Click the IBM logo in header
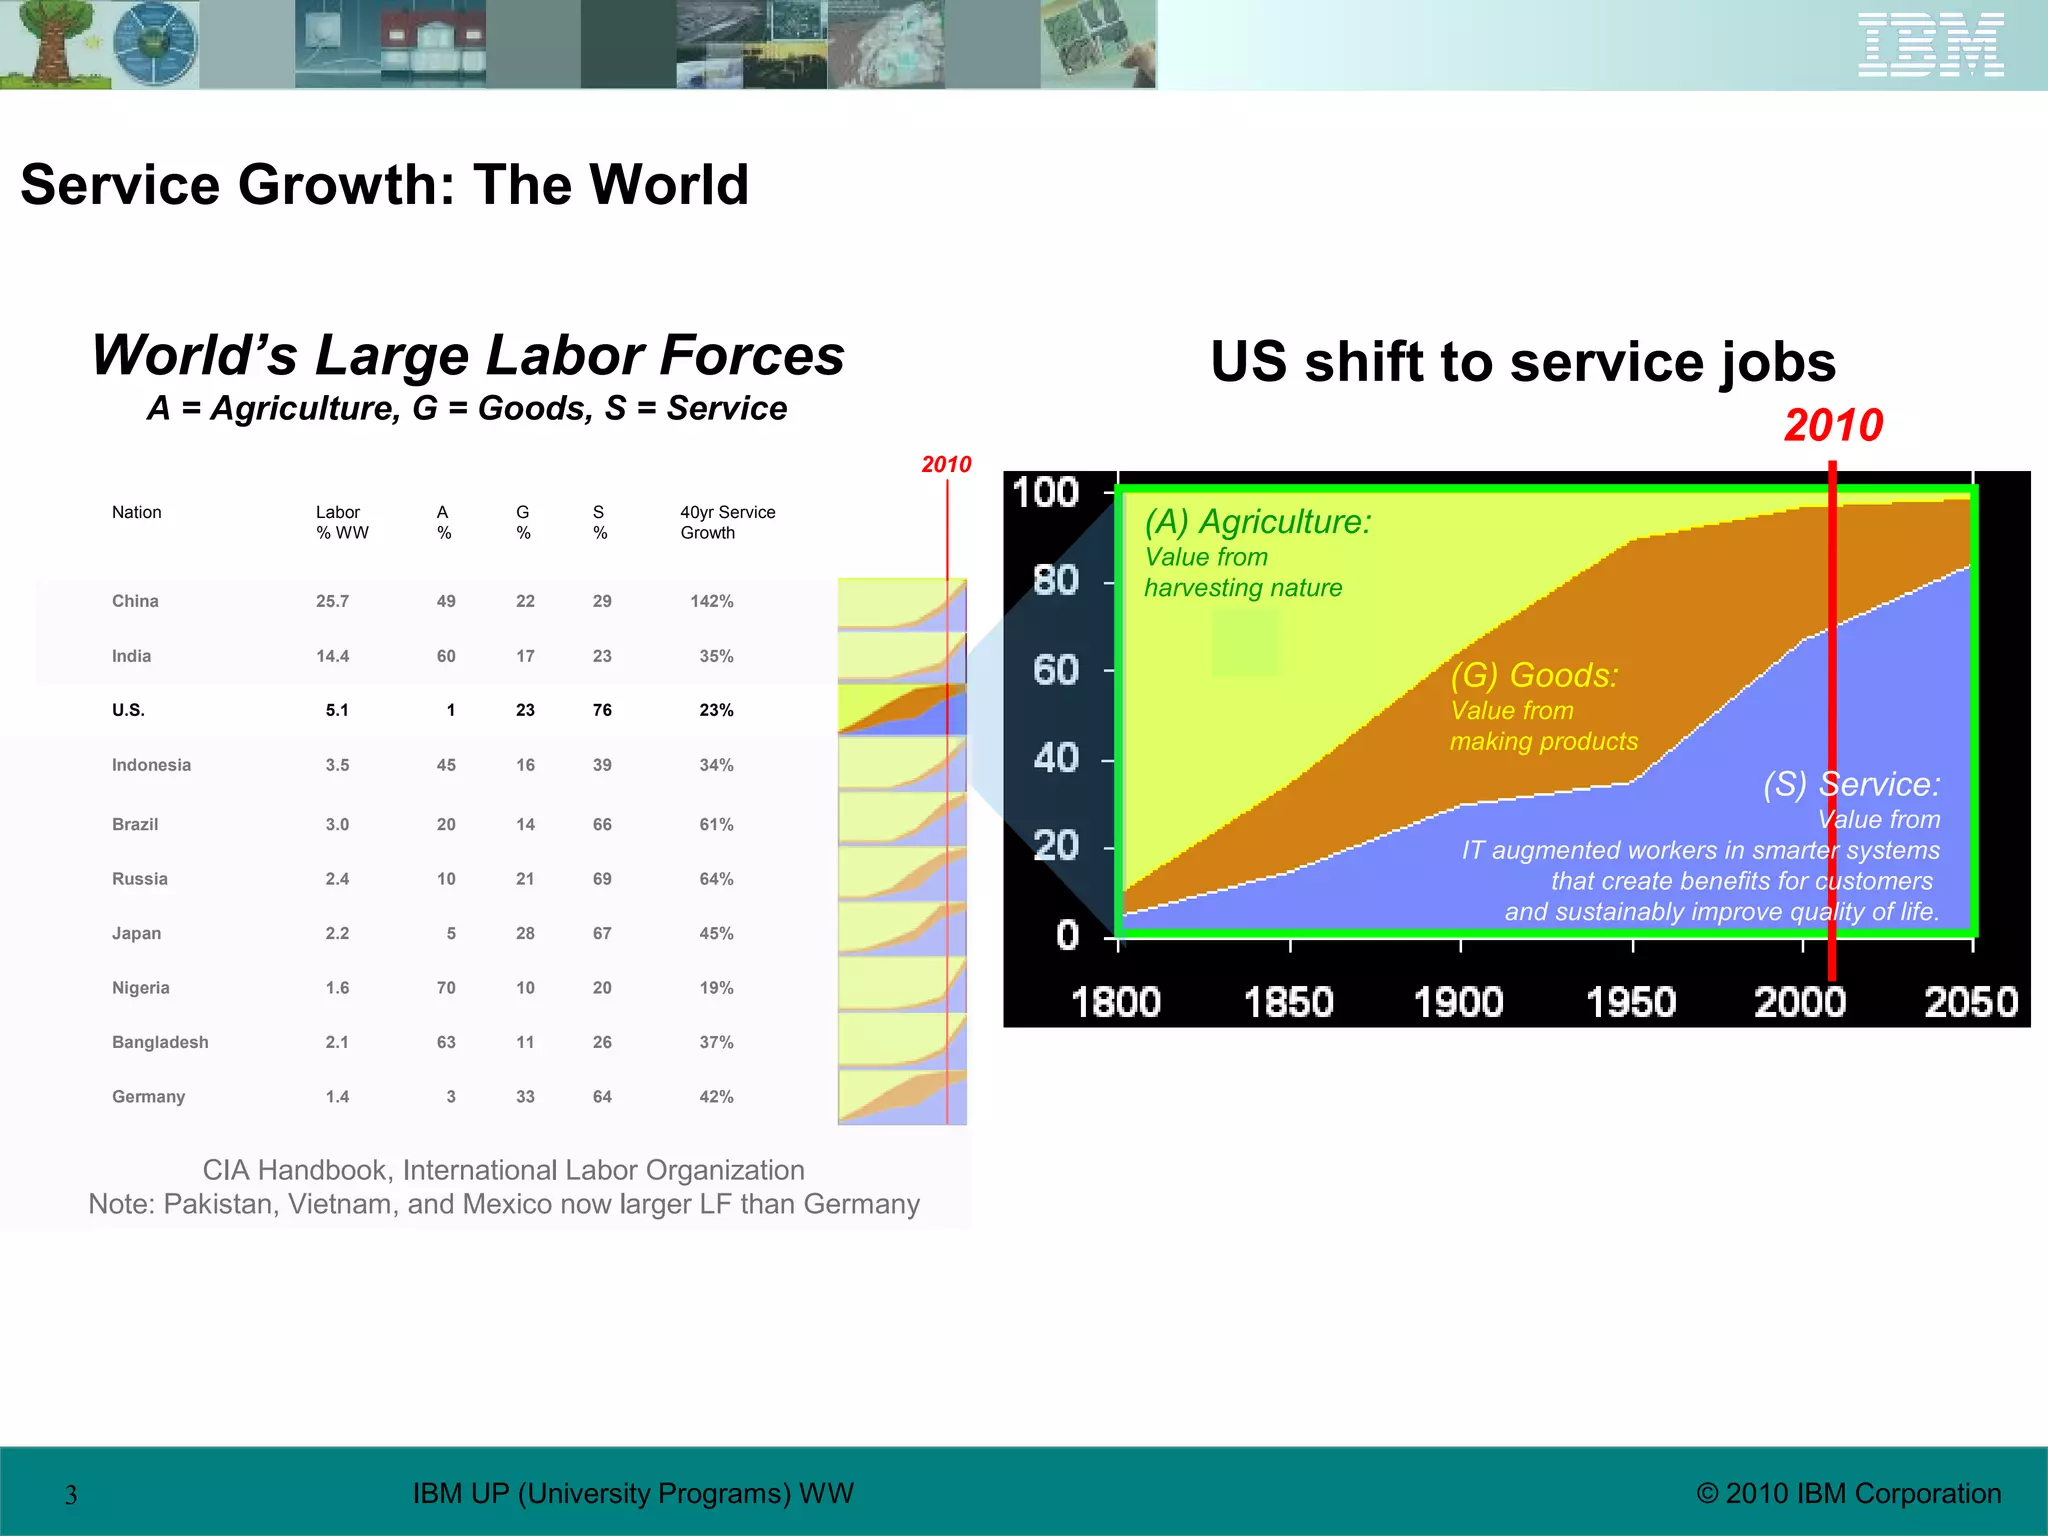Viewport: 2048px width, 1536px height. [x=1930, y=45]
